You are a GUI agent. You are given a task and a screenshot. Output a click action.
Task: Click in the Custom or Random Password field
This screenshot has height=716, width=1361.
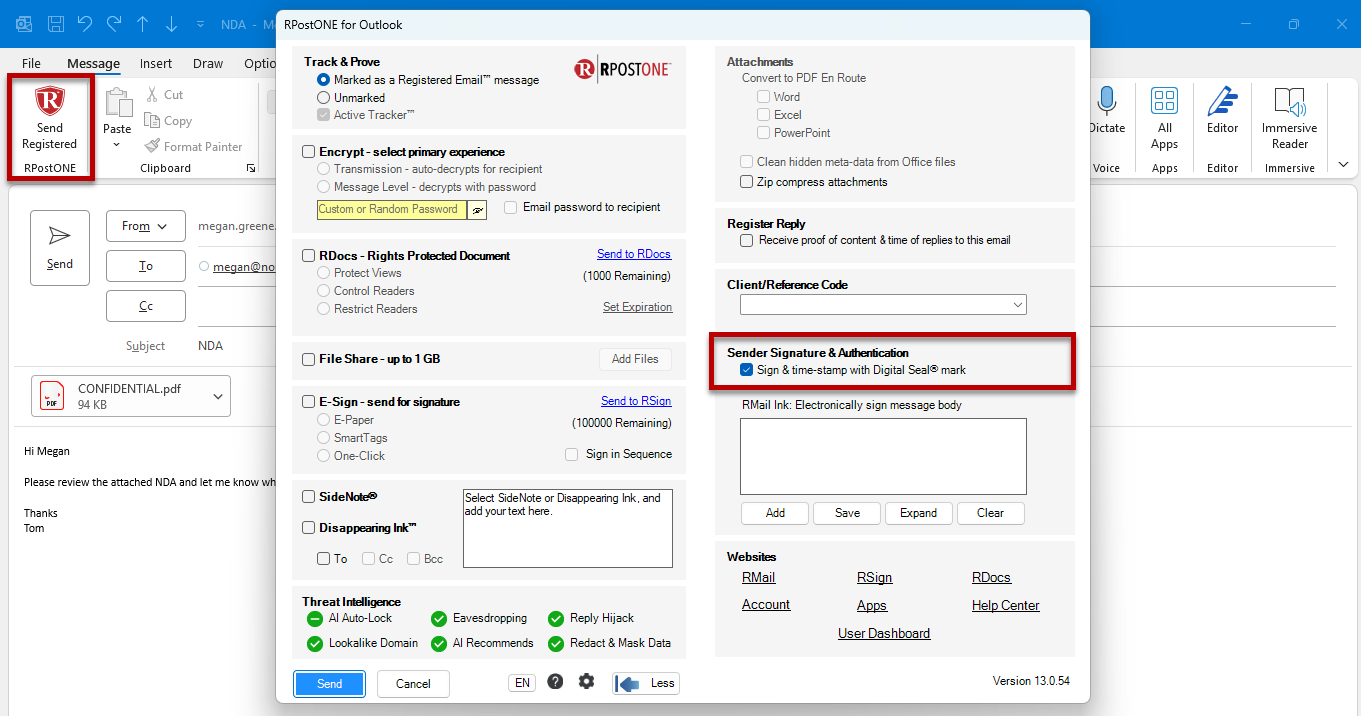pyautogui.click(x=392, y=209)
